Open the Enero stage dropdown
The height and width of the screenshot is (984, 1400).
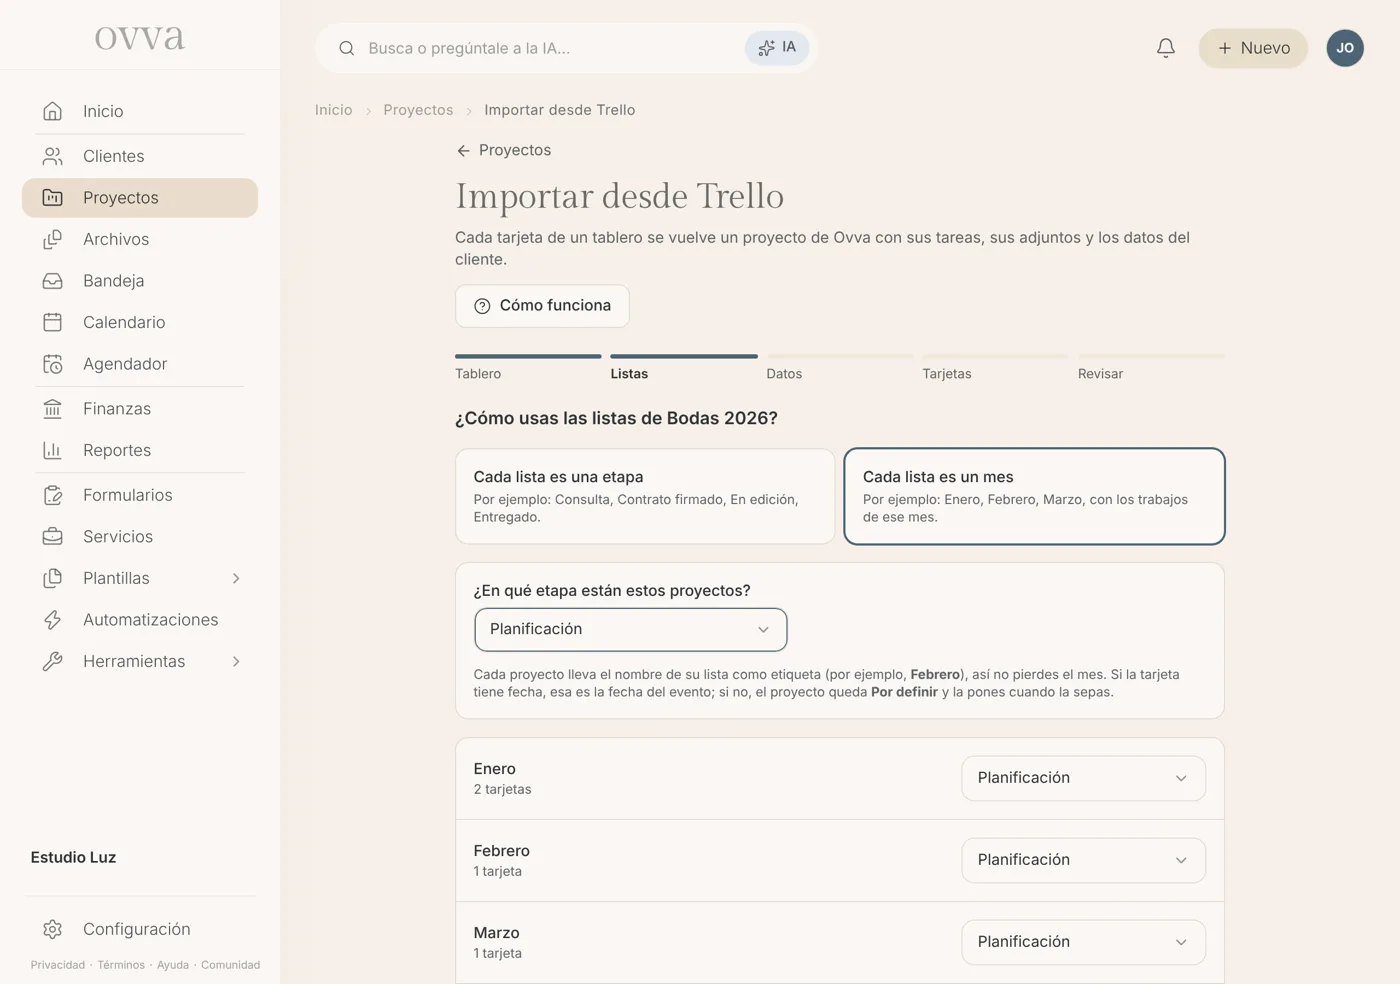(1083, 778)
